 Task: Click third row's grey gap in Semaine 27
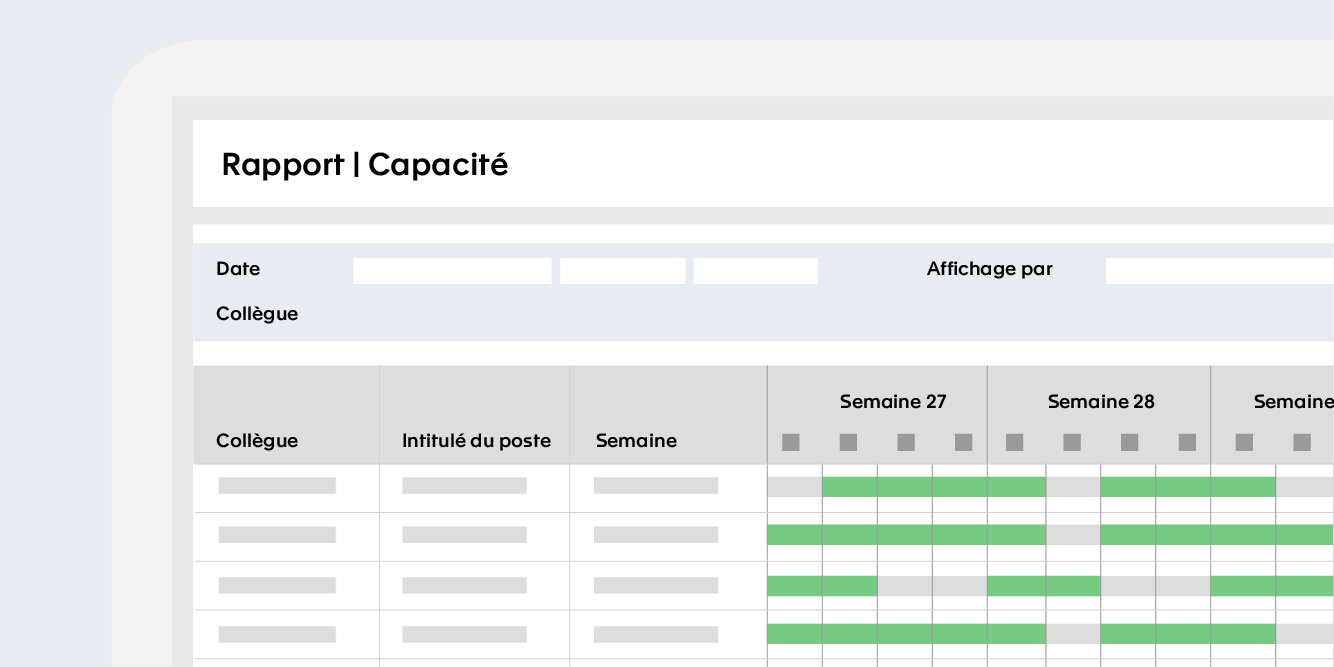pos(932,586)
